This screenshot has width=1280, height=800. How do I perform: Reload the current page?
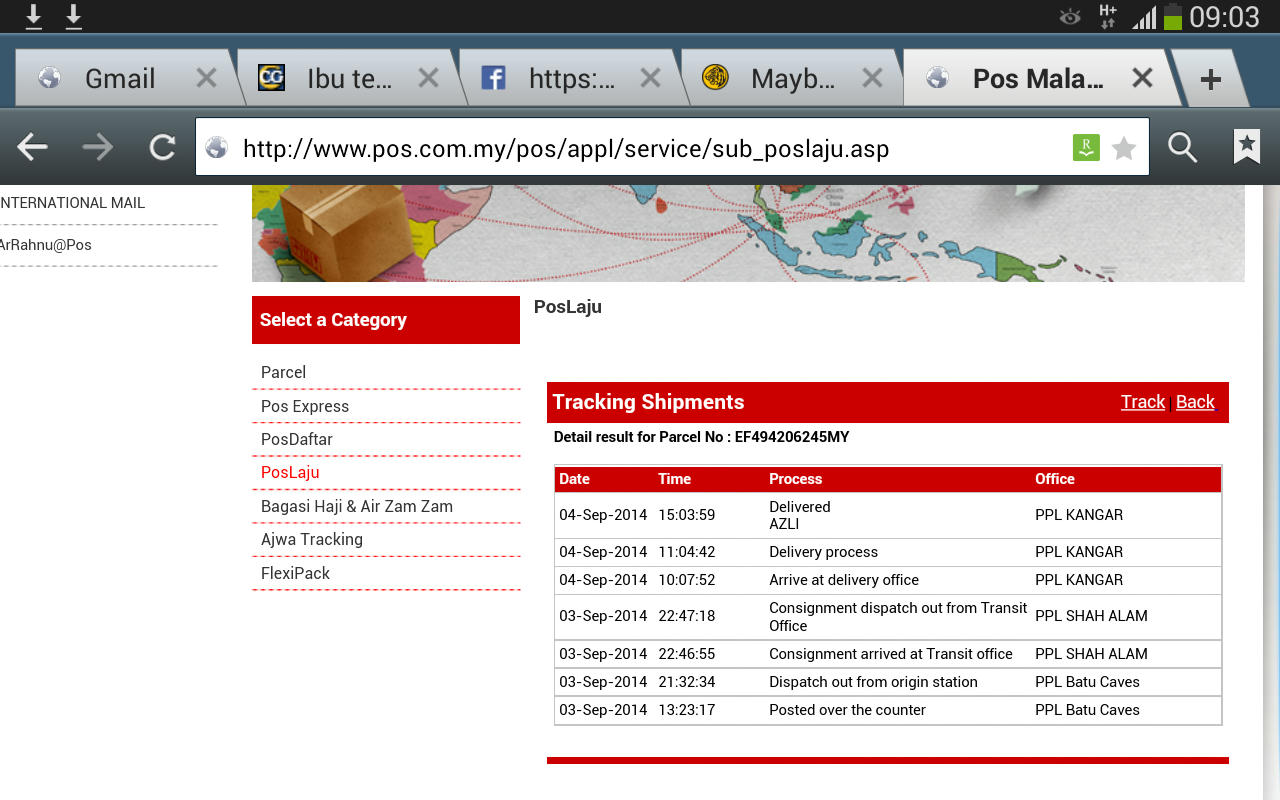pyautogui.click(x=162, y=148)
